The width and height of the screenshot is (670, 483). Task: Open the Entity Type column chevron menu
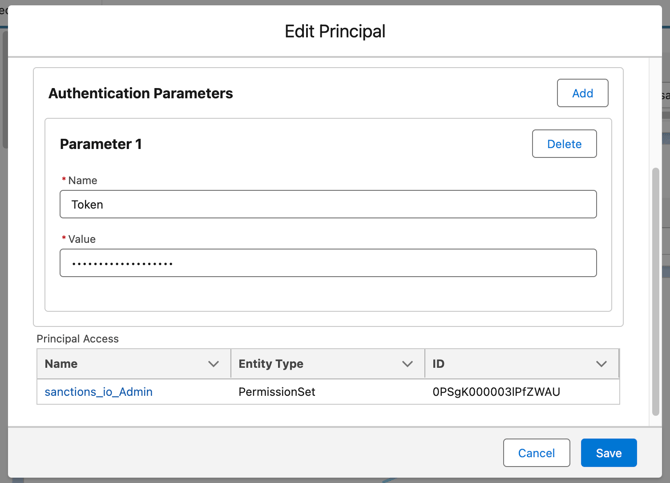407,364
